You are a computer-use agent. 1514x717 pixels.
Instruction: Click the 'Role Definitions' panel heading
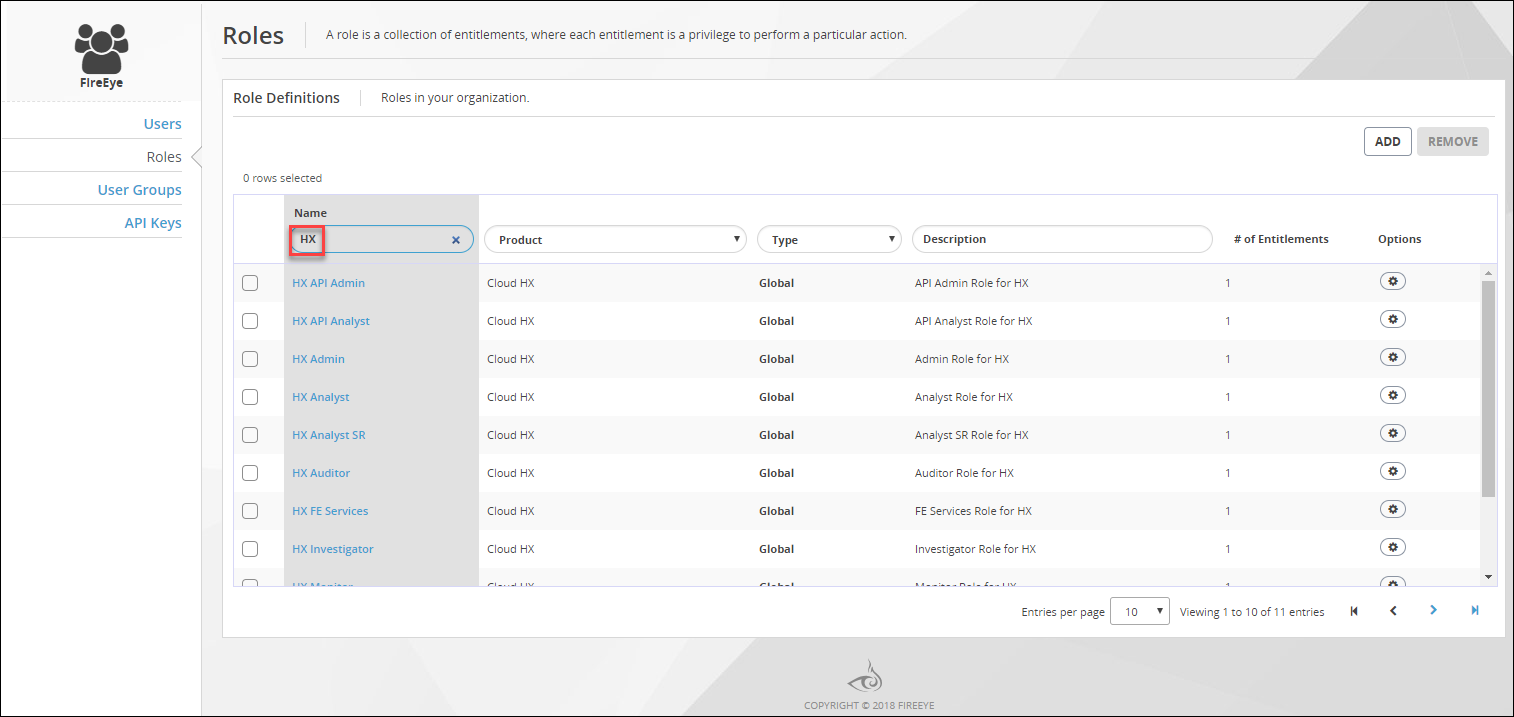tap(286, 98)
